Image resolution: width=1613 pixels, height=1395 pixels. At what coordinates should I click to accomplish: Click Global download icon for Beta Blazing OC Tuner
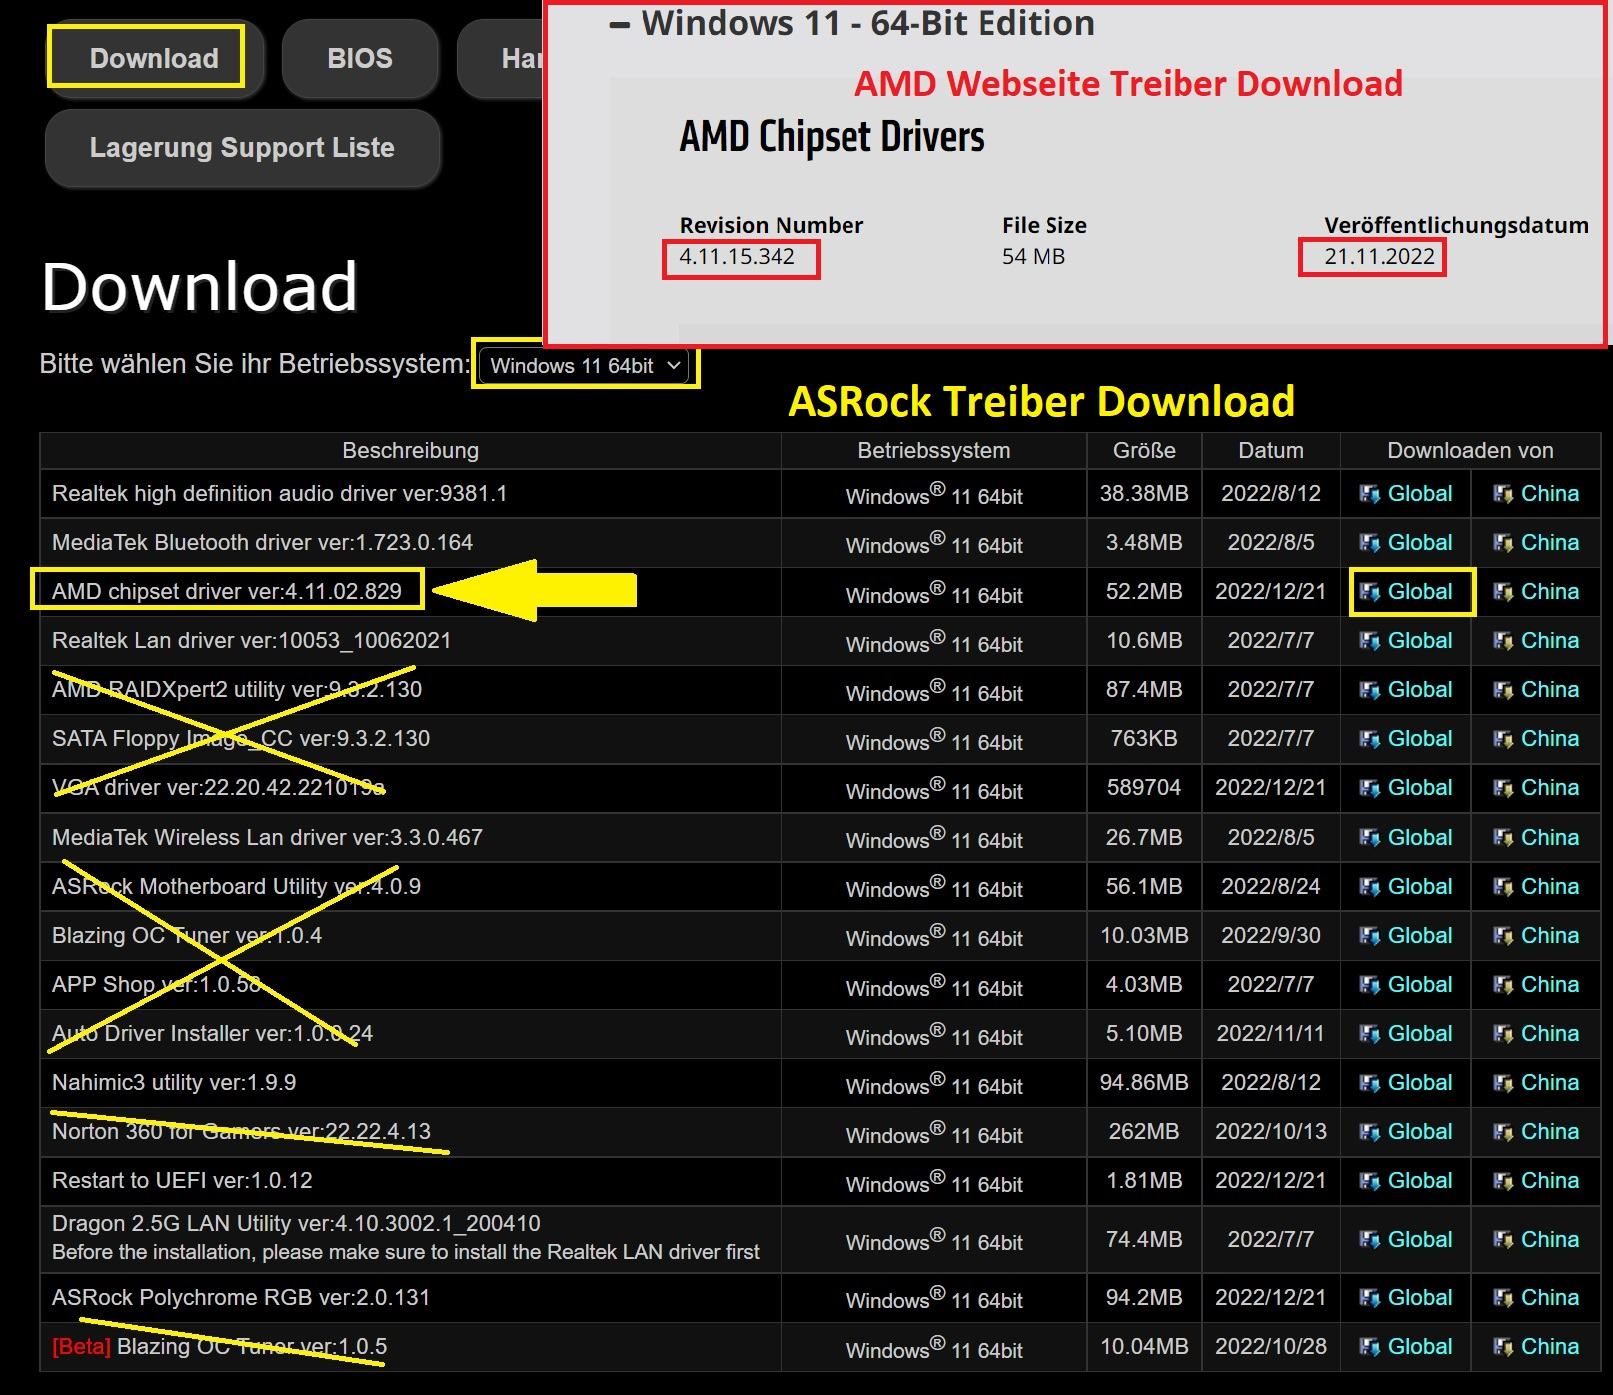pyautogui.click(x=1369, y=1347)
